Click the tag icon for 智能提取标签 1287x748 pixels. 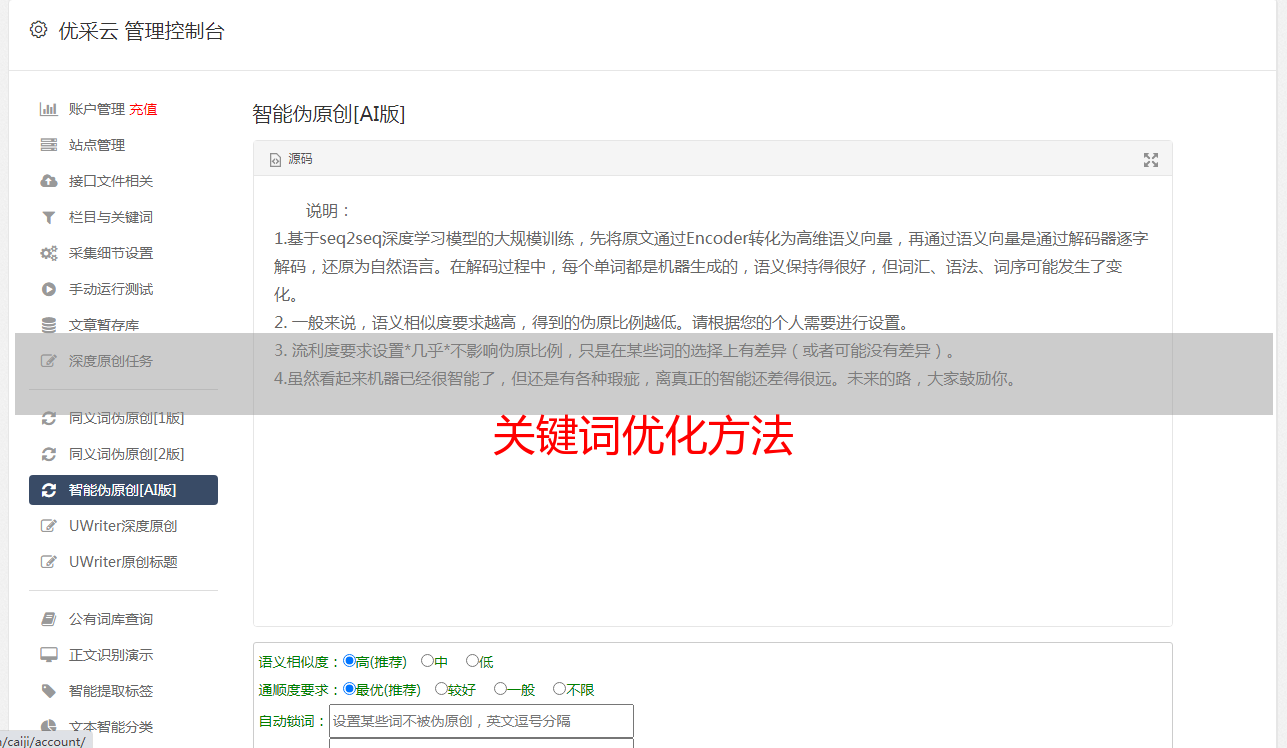click(48, 691)
